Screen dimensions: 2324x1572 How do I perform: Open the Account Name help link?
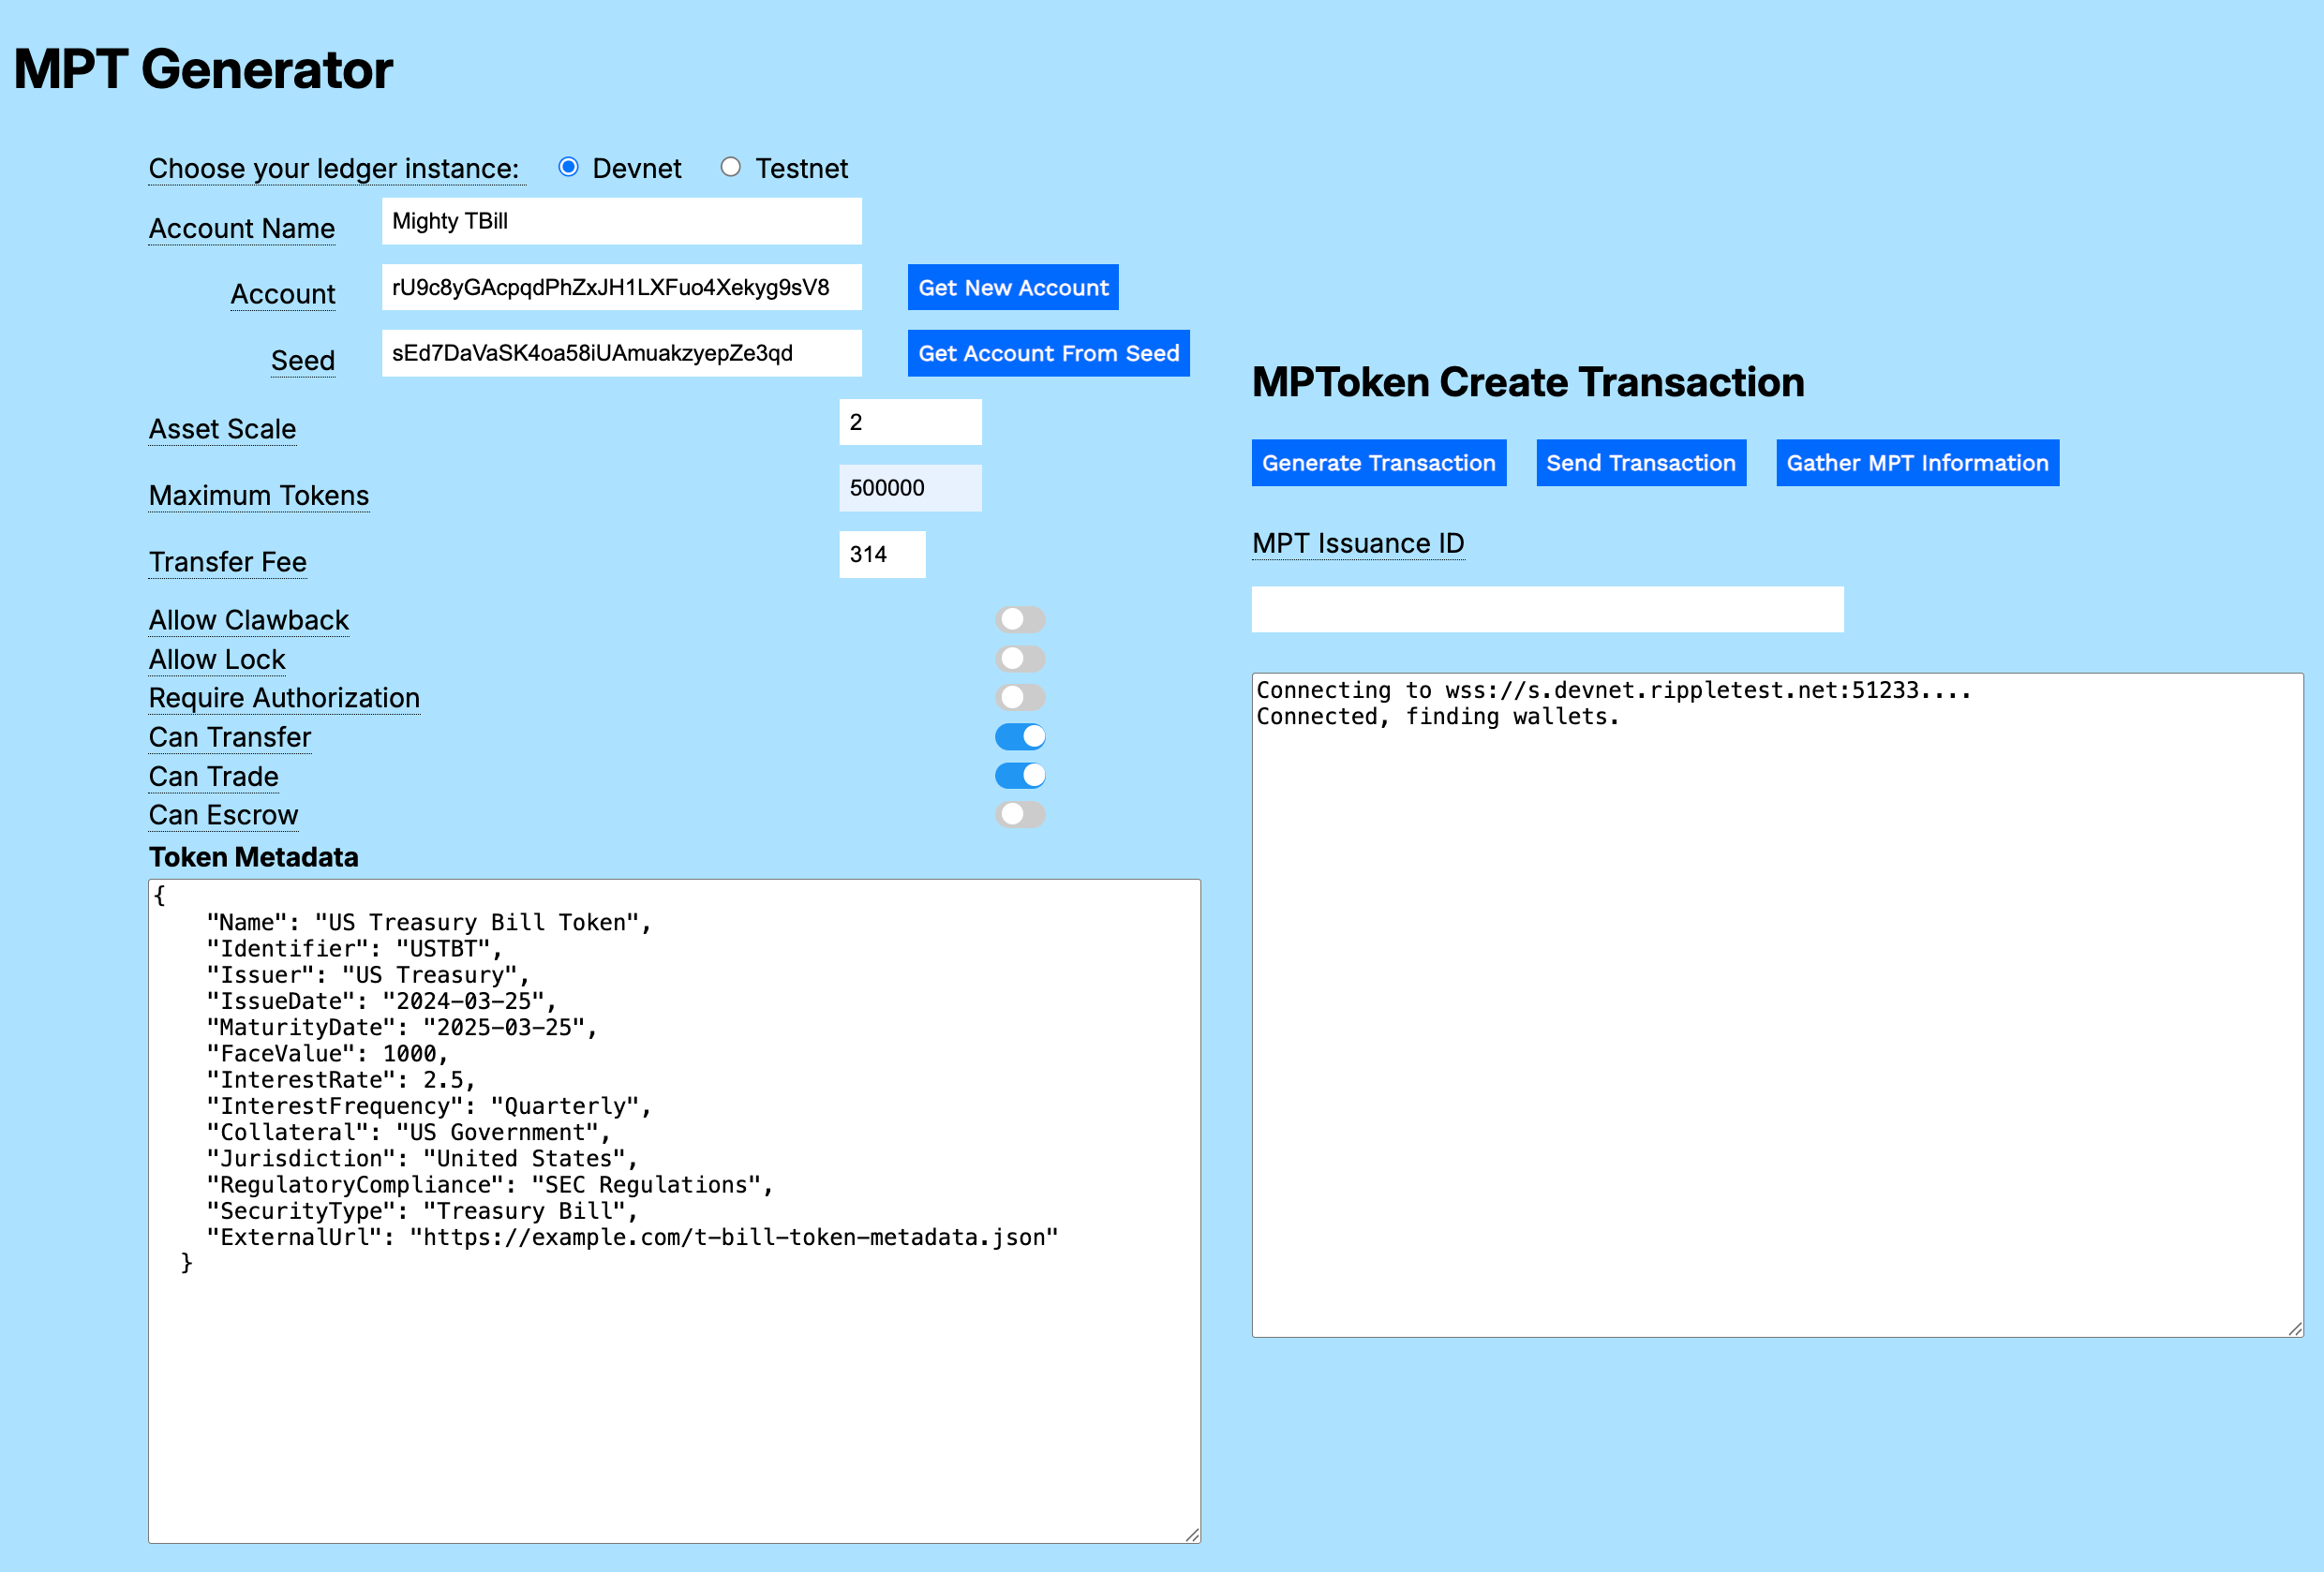click(241, 228)
